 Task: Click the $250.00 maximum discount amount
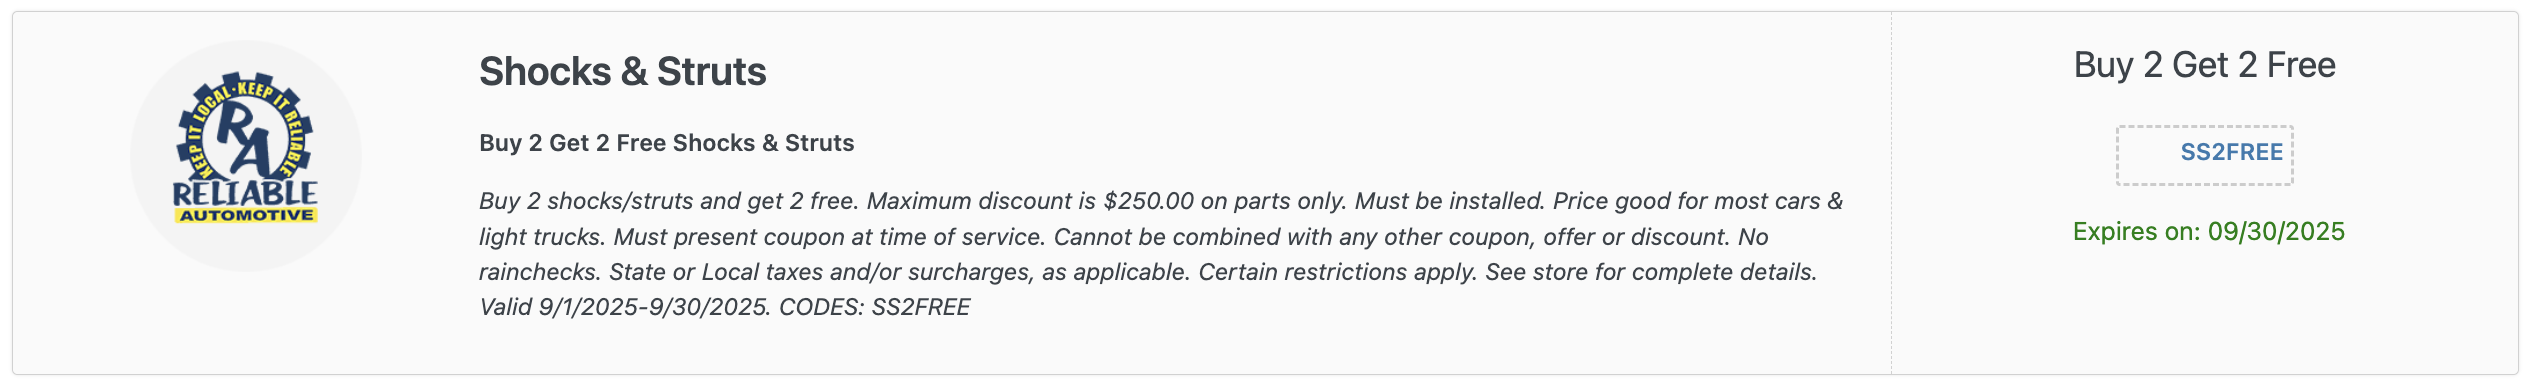[x=1148, y=201]
